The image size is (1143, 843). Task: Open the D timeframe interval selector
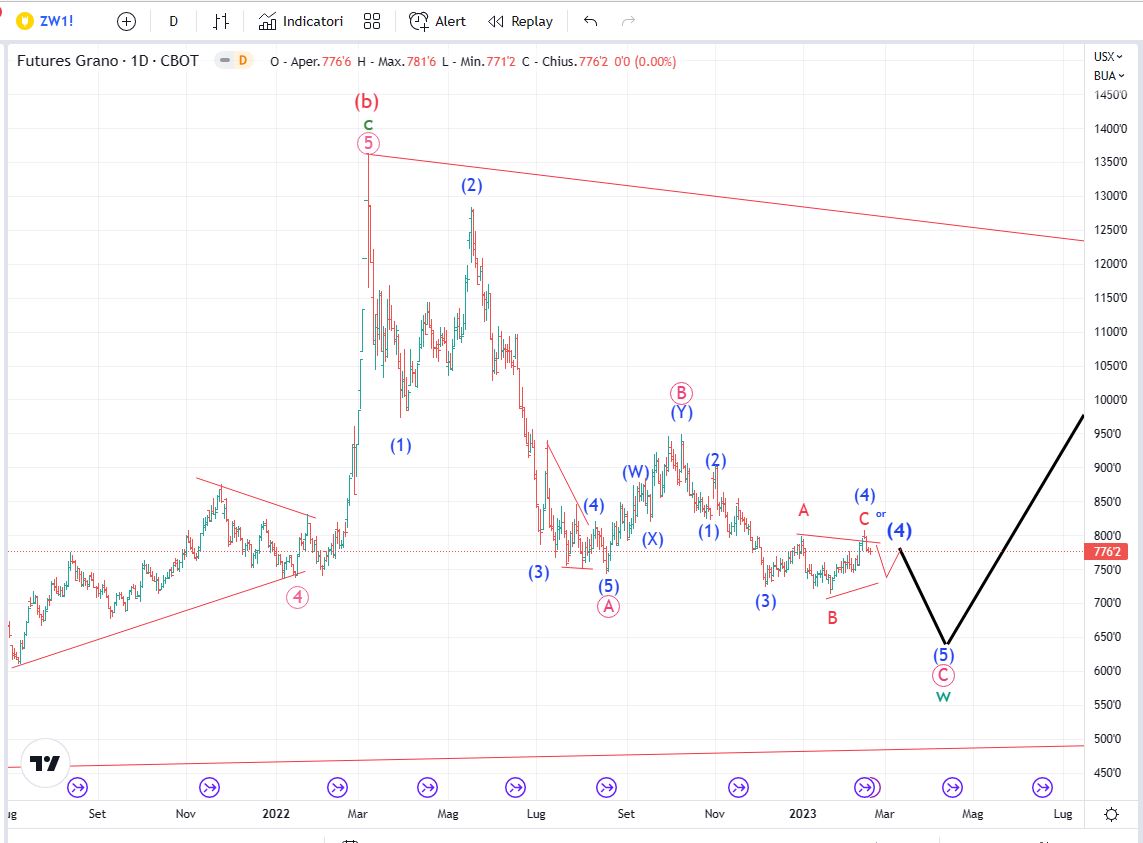click(173, 21)
